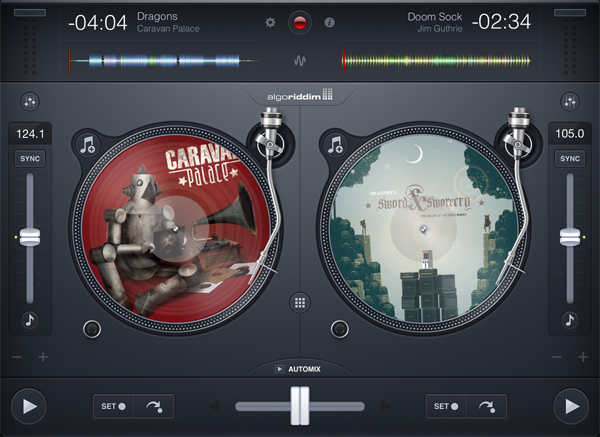This screenshot has height=437, width=600.
Task: Start Automix mode
Action: [299, 369]
